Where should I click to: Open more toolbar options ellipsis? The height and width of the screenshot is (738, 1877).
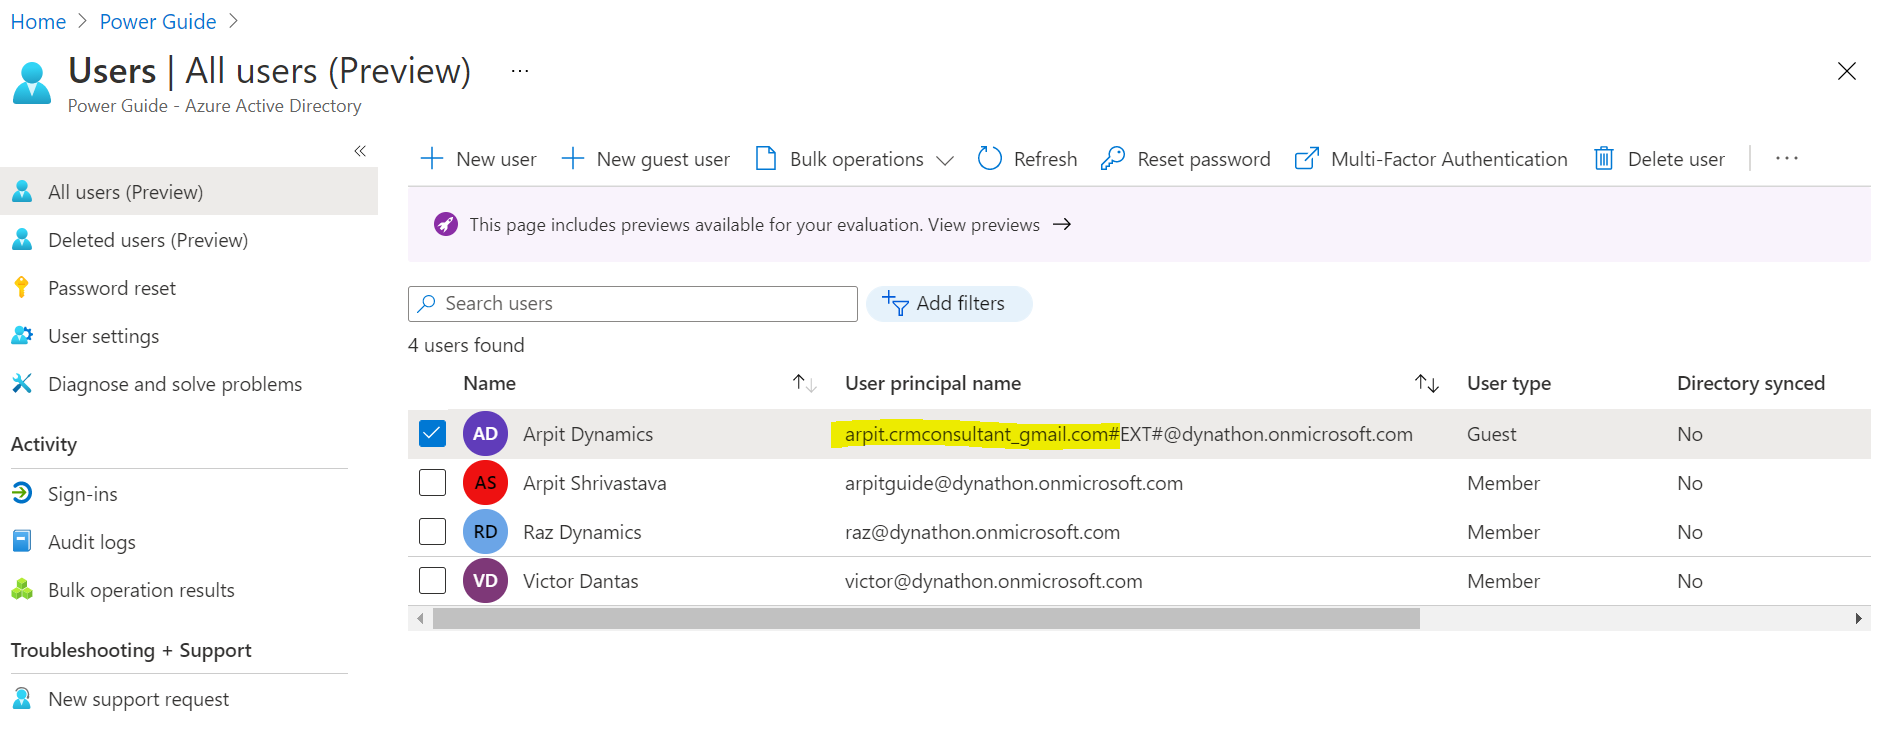[1786, 159]
